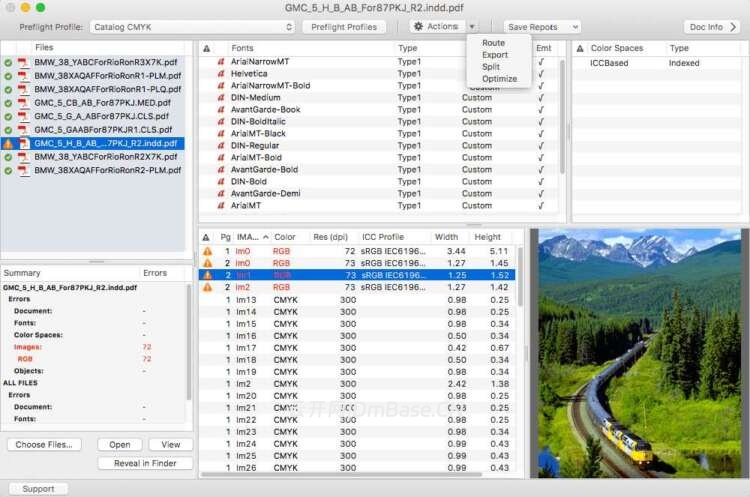750x497 pixels.
Task: Open Save Reports dropdown
Action: (x=542, y=27)
